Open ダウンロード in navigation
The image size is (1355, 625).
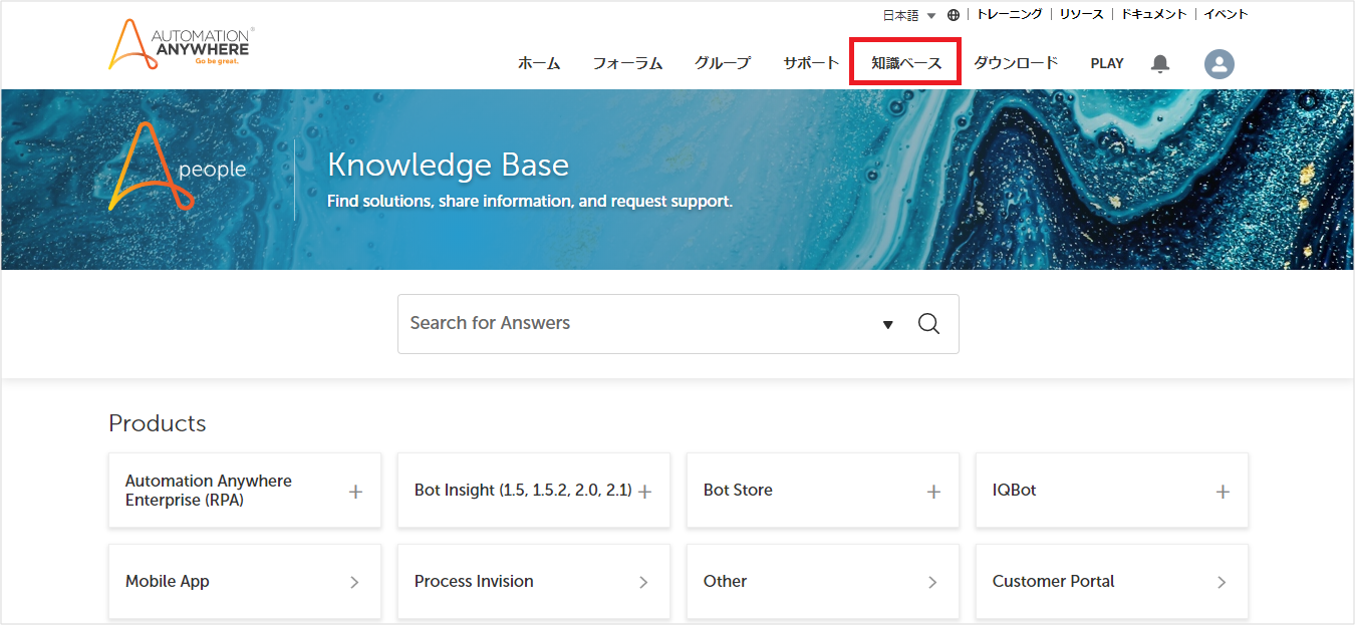point(1016,63)
